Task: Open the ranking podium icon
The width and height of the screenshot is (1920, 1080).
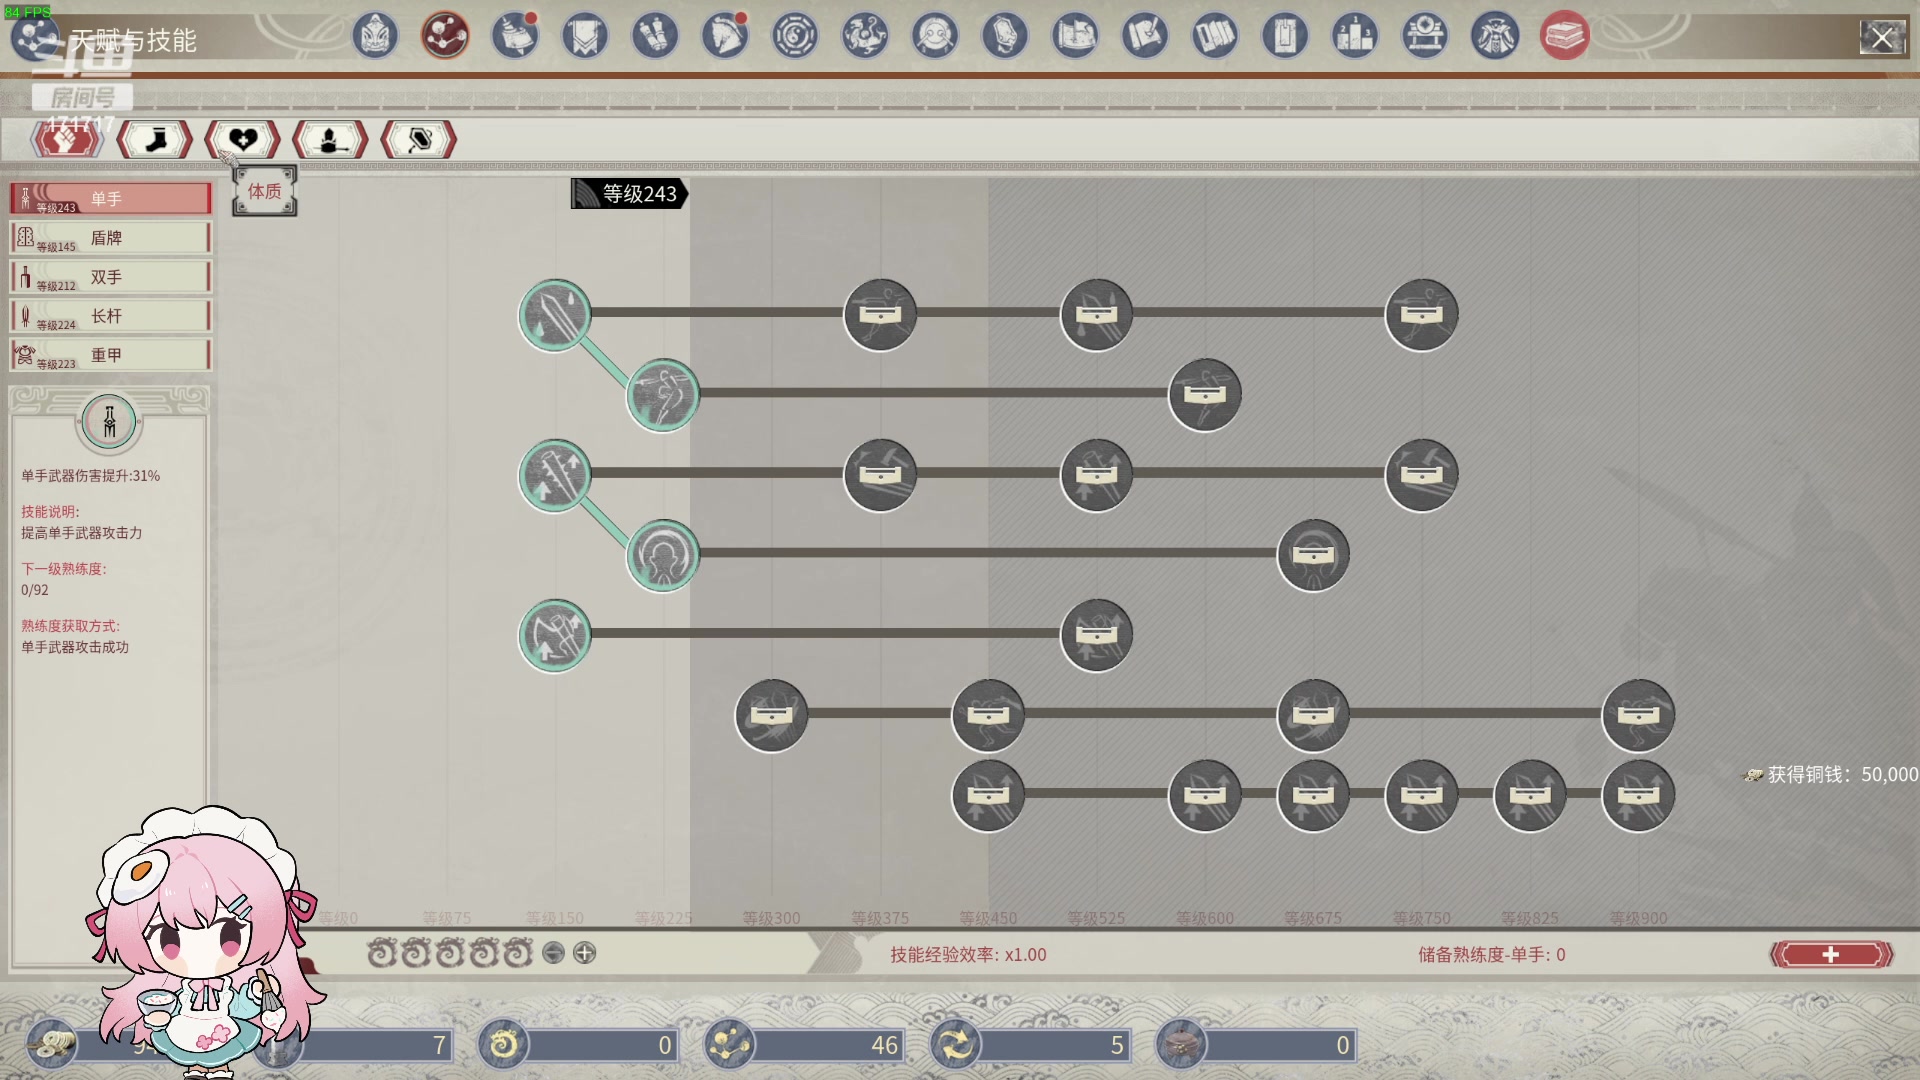Action: pyautogui.click(x=1354, y=37)
